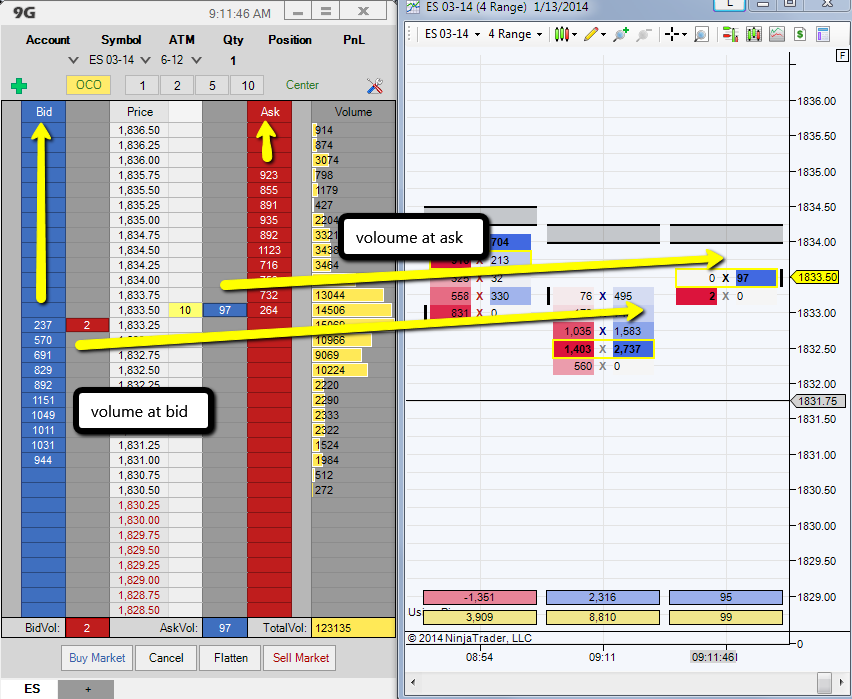
Task: Click the 1,836.50 price row
Action: tap(139, 130)
